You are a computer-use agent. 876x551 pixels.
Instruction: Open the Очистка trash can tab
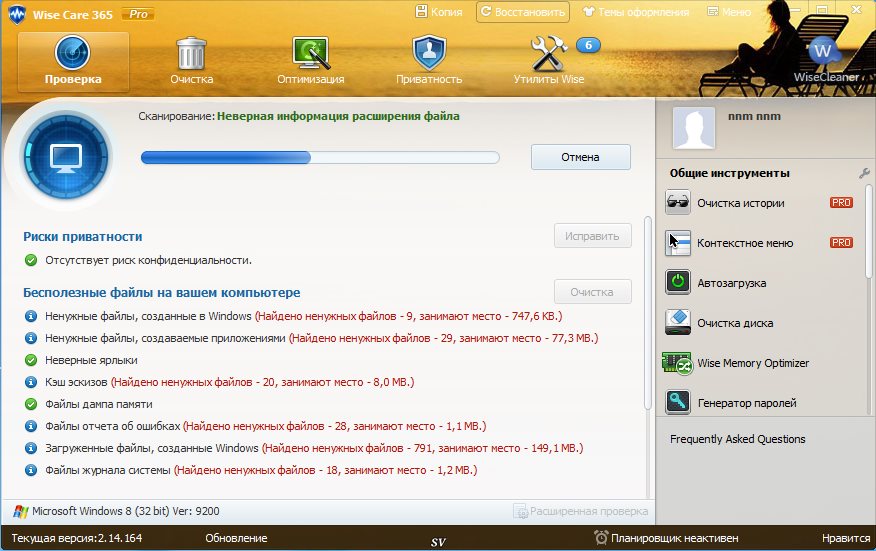191,60
